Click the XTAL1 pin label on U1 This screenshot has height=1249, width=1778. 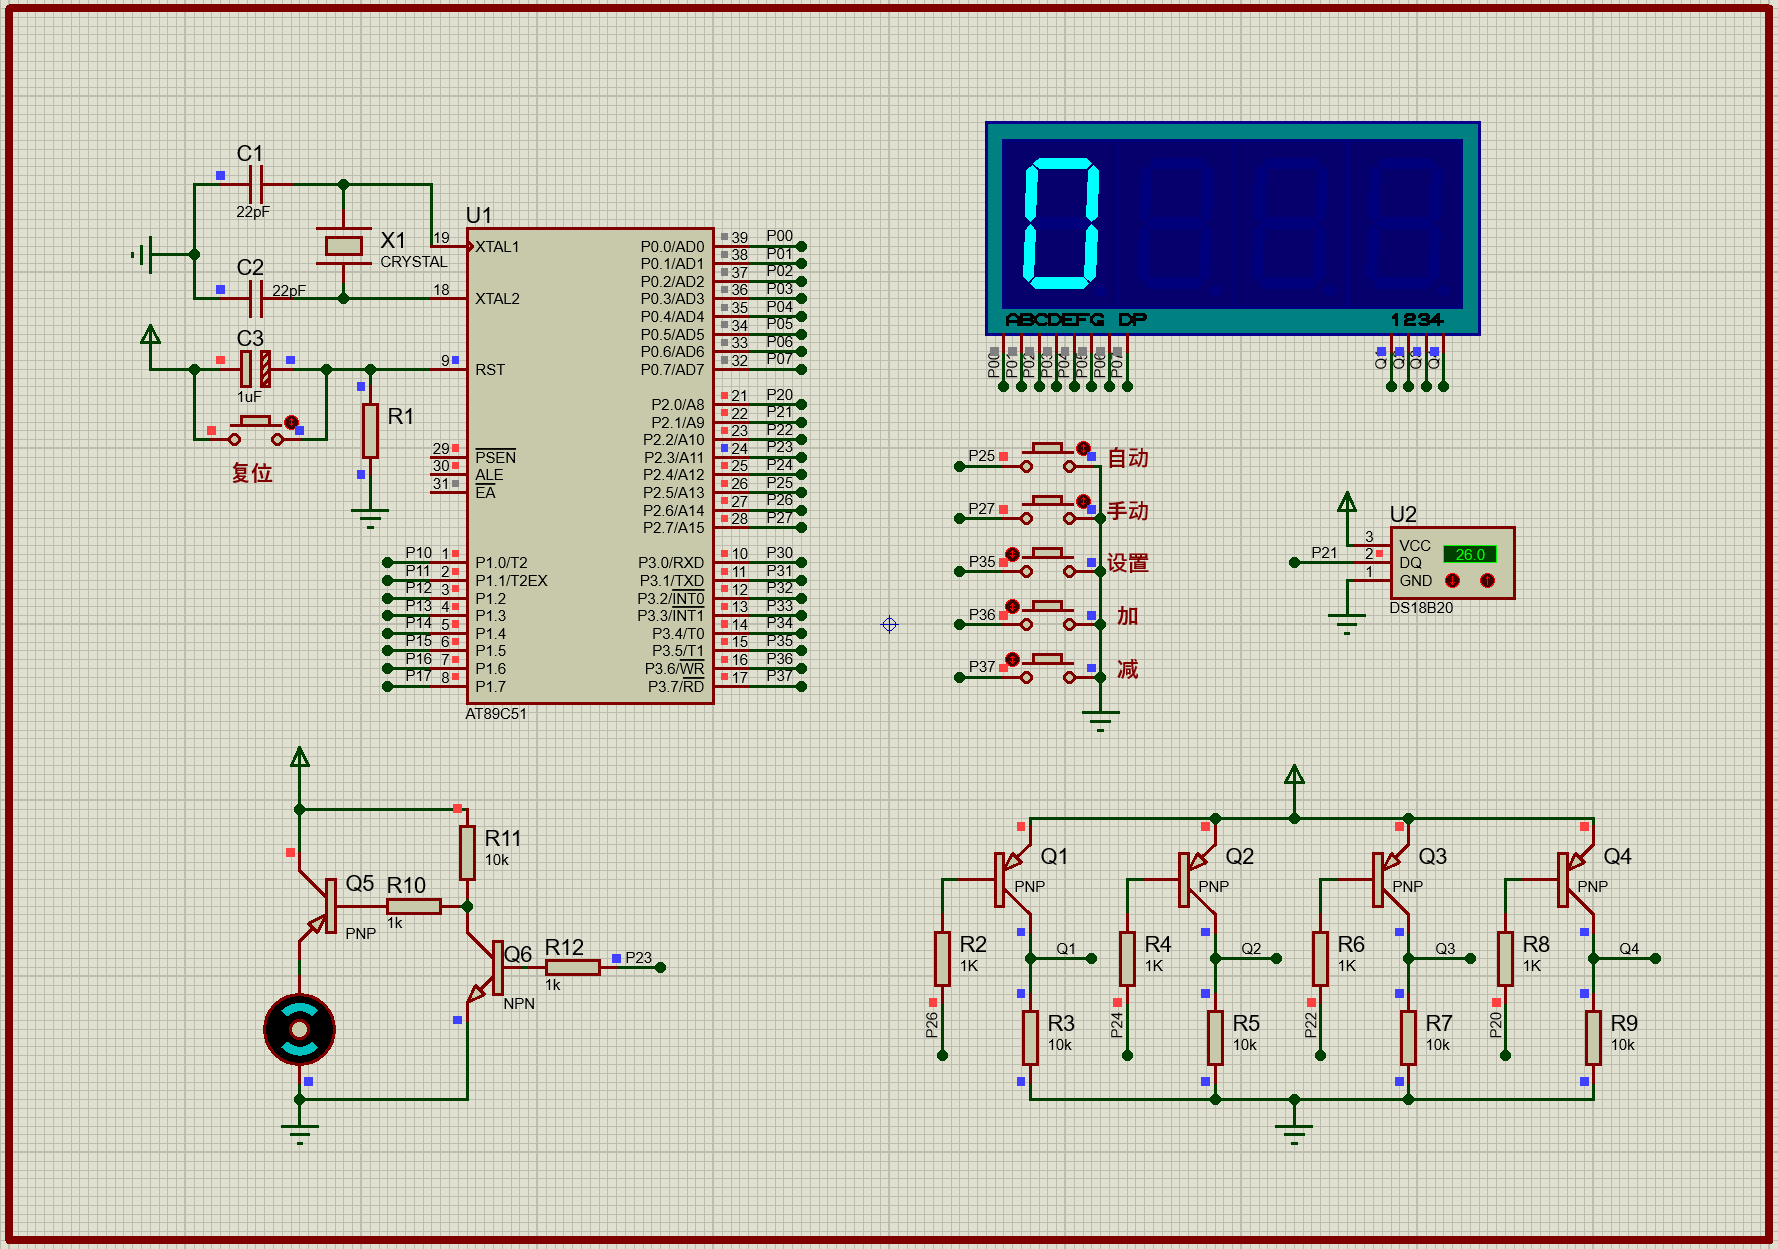tap(497, 247)
